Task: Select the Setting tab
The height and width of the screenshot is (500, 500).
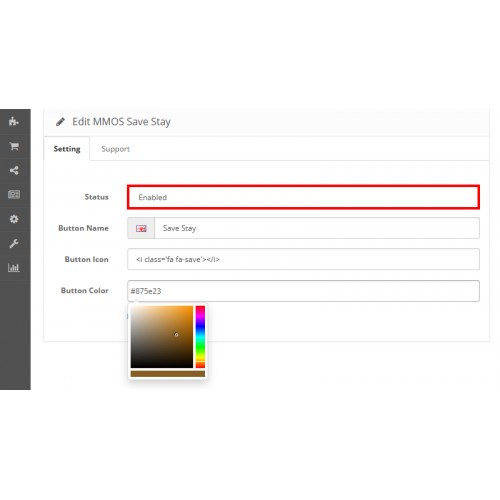Action: pos(67,149)
